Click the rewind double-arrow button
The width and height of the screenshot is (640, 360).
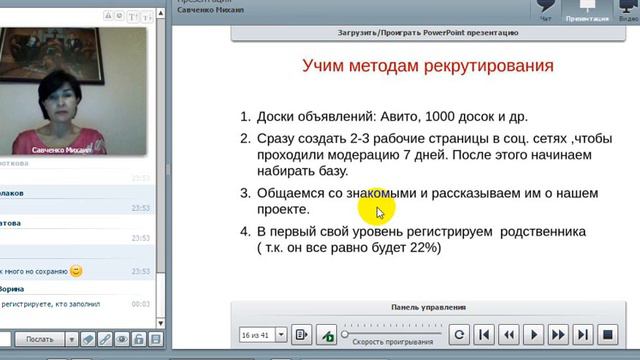click(x=509, y=335)
